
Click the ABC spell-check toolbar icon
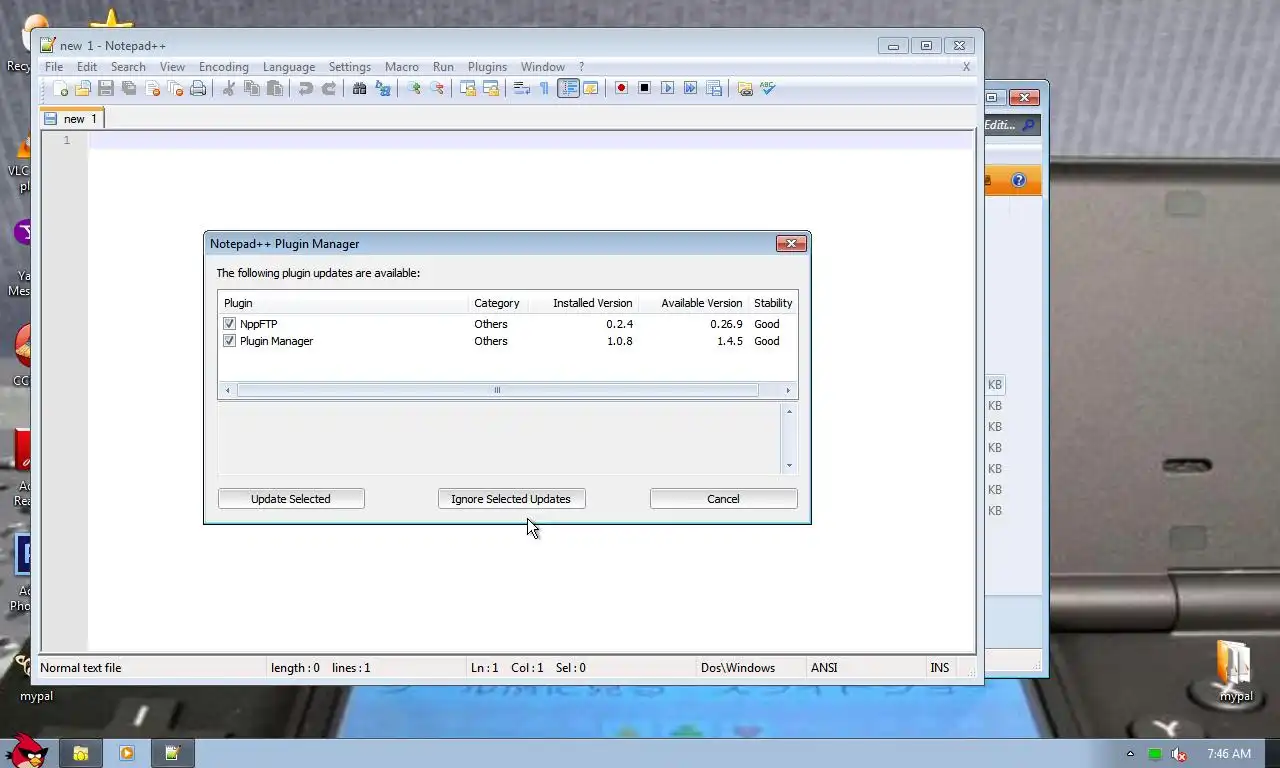click(x=768, y=88)
